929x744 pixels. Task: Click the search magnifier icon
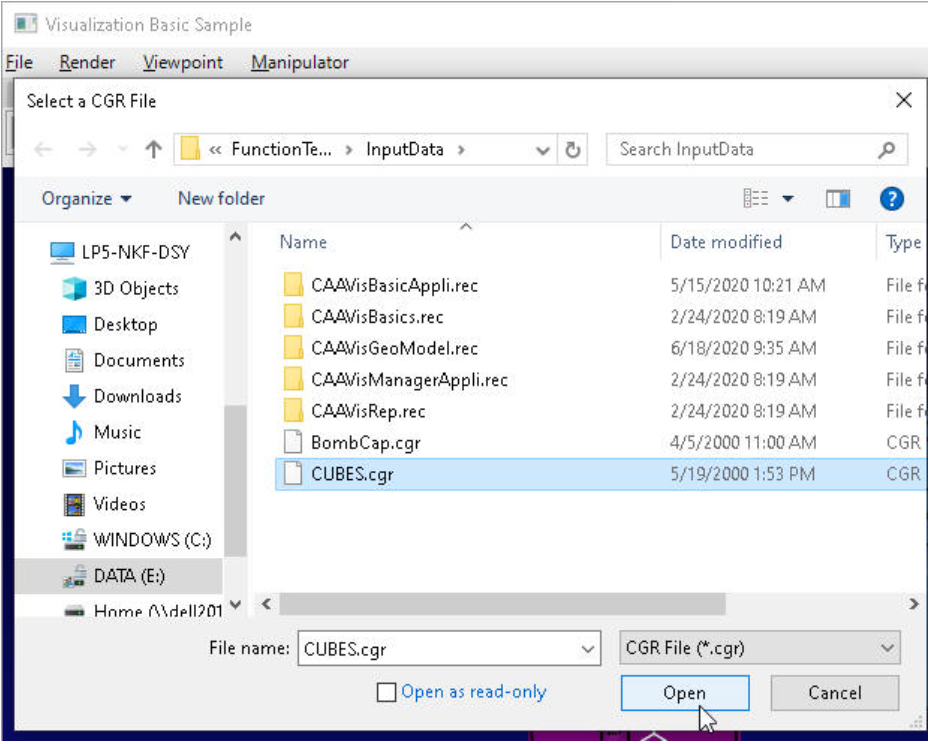click(886, 150)
